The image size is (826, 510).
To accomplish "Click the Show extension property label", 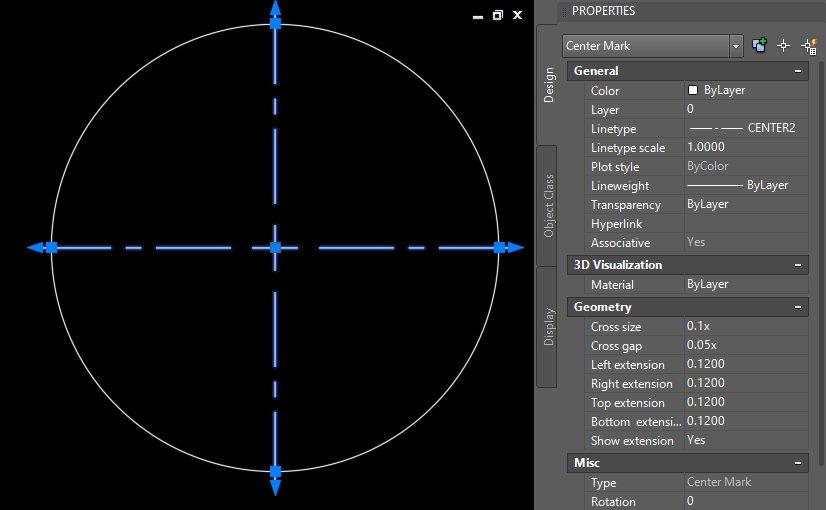I will coord(632,440).
